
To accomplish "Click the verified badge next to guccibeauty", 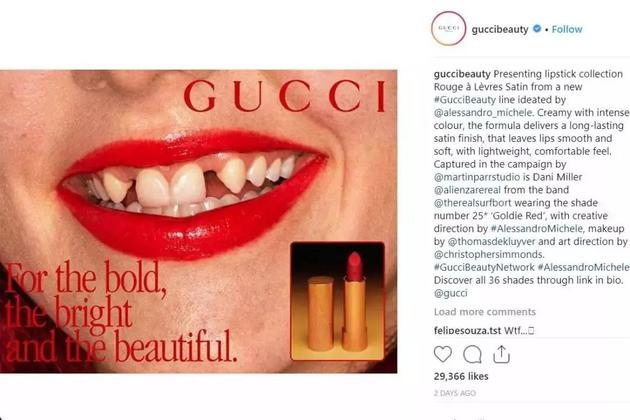I will 537,29.
